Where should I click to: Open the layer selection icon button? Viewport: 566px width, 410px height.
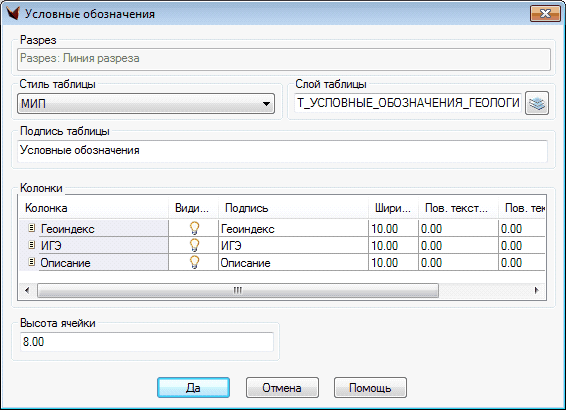[537, 103]
